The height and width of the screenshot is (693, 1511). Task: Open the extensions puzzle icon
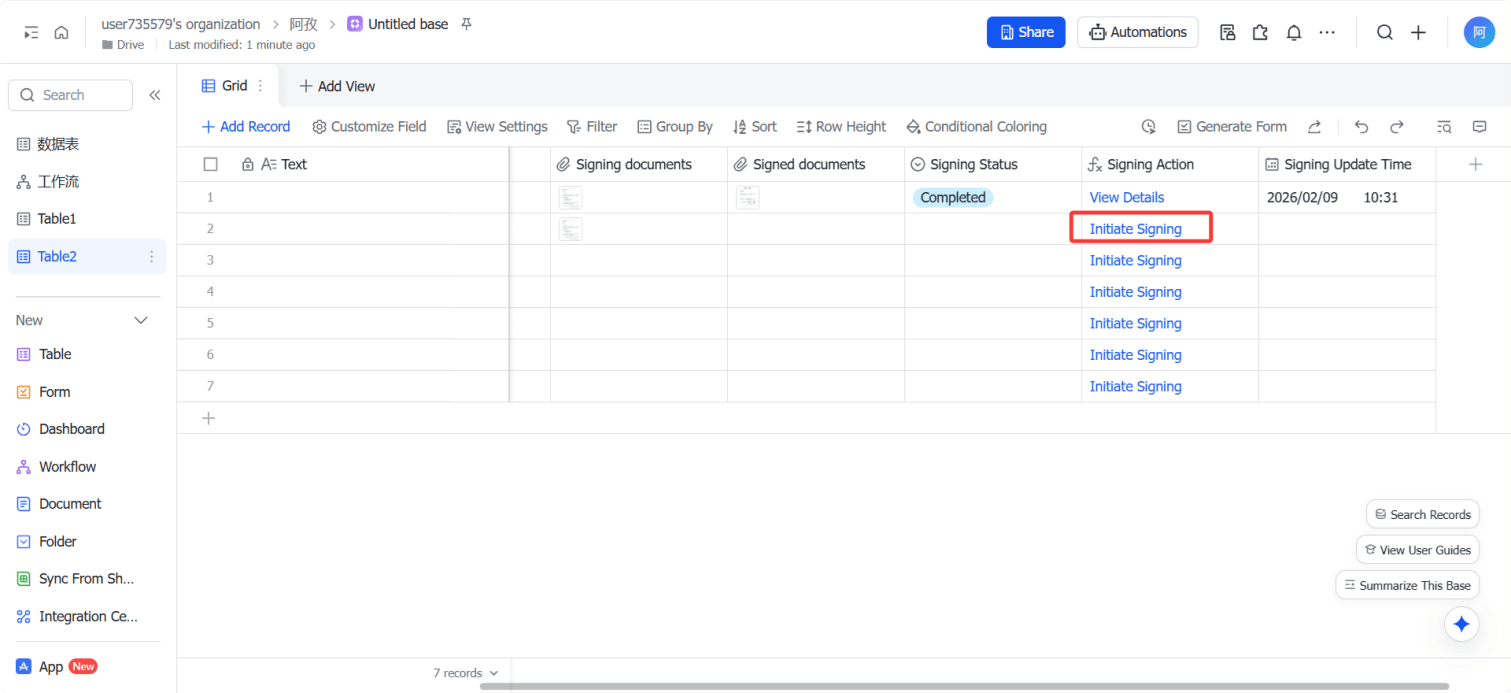[1260, 32]
